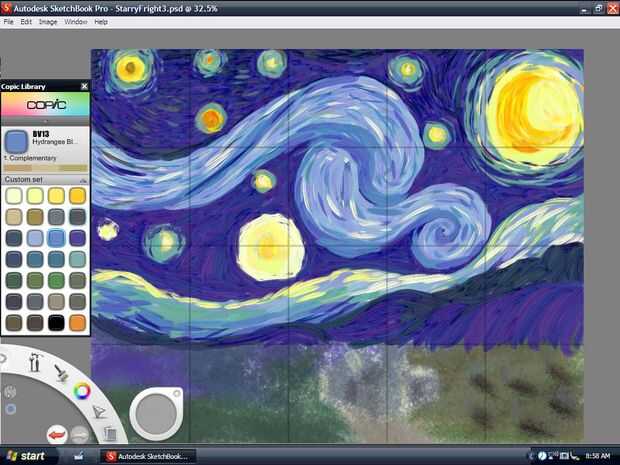The height and width of the screenshot is (465, 620).
Task: Select the palest yellow swatch in Custom set
Action: [x=14, y=196]
